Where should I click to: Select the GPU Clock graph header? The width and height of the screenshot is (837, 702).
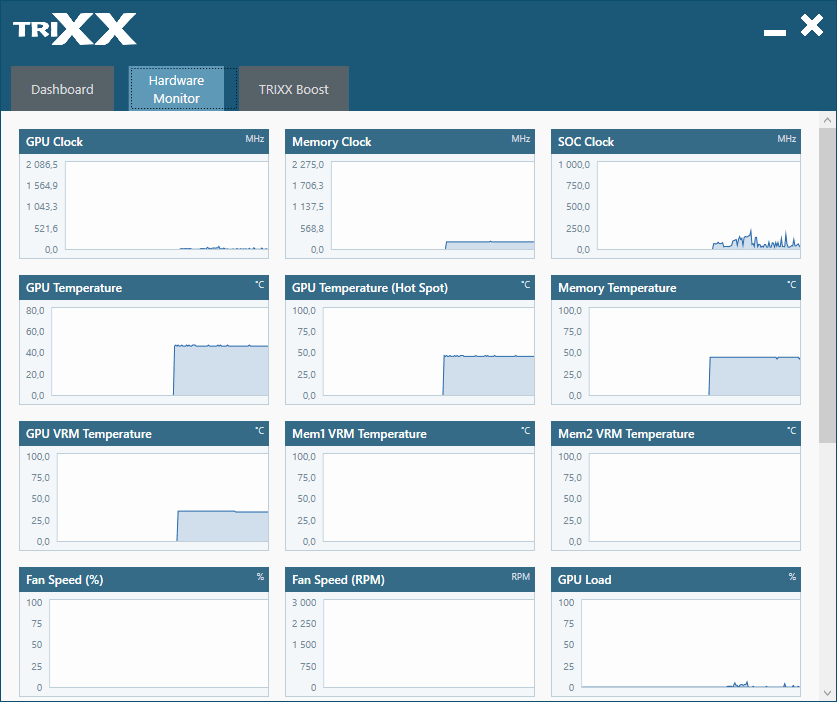[x=144, y=141]
